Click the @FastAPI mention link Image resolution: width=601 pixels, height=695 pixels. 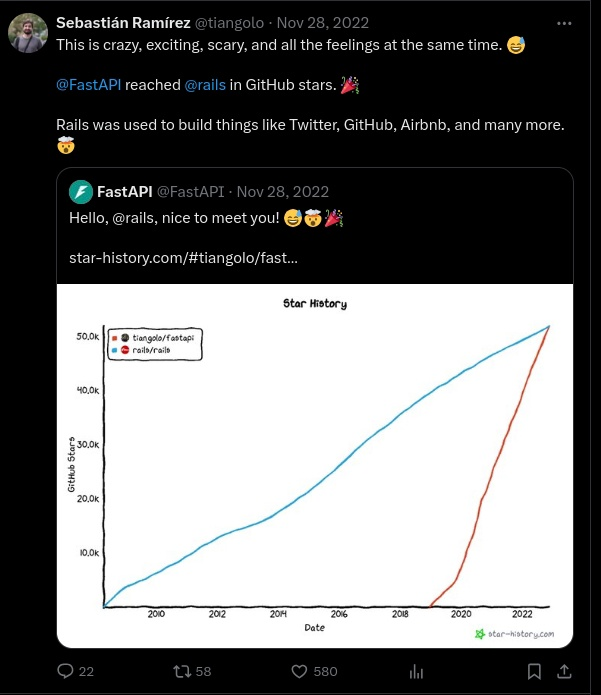(89, 84)
